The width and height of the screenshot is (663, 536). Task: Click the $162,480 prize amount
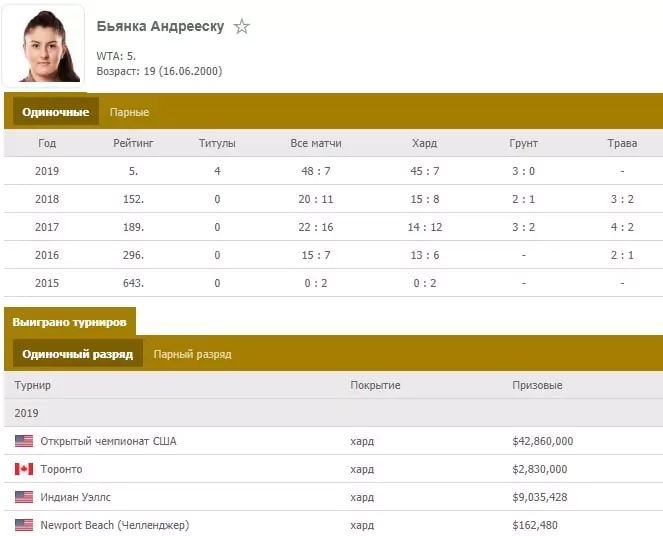pos(535,525)
